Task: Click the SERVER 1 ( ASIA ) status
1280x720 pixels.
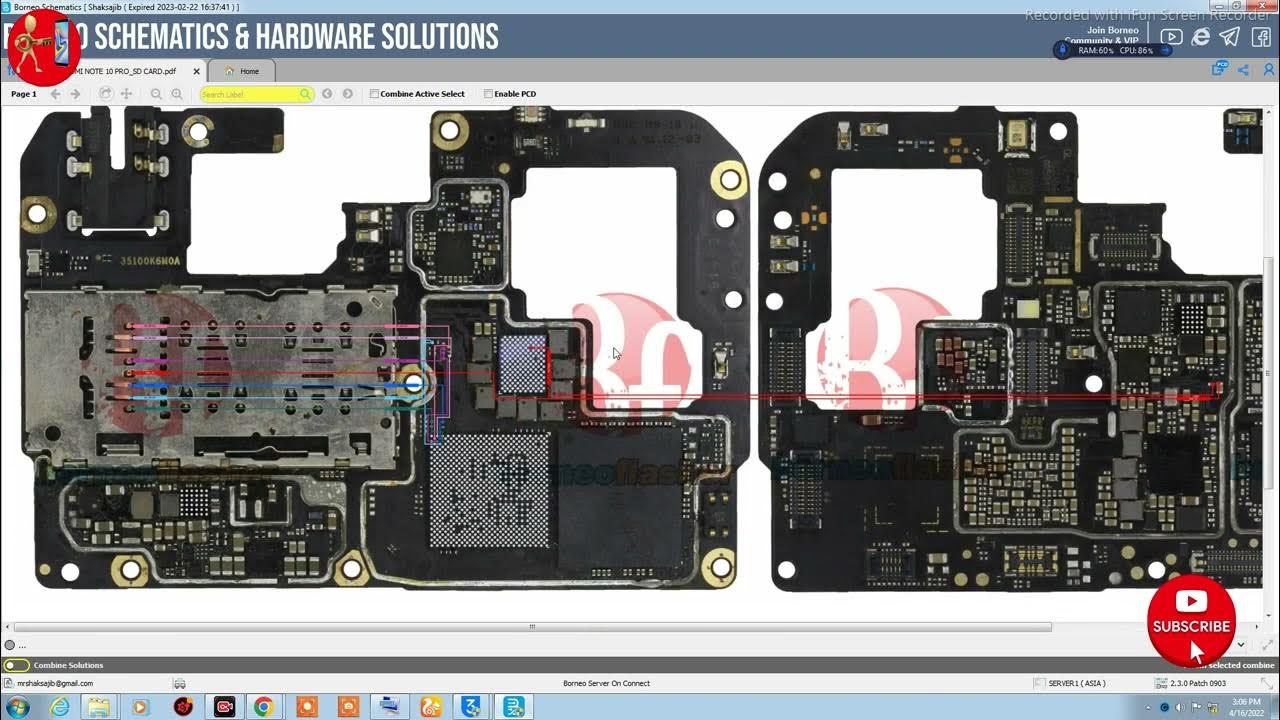Action: [x=1076, y=683]
